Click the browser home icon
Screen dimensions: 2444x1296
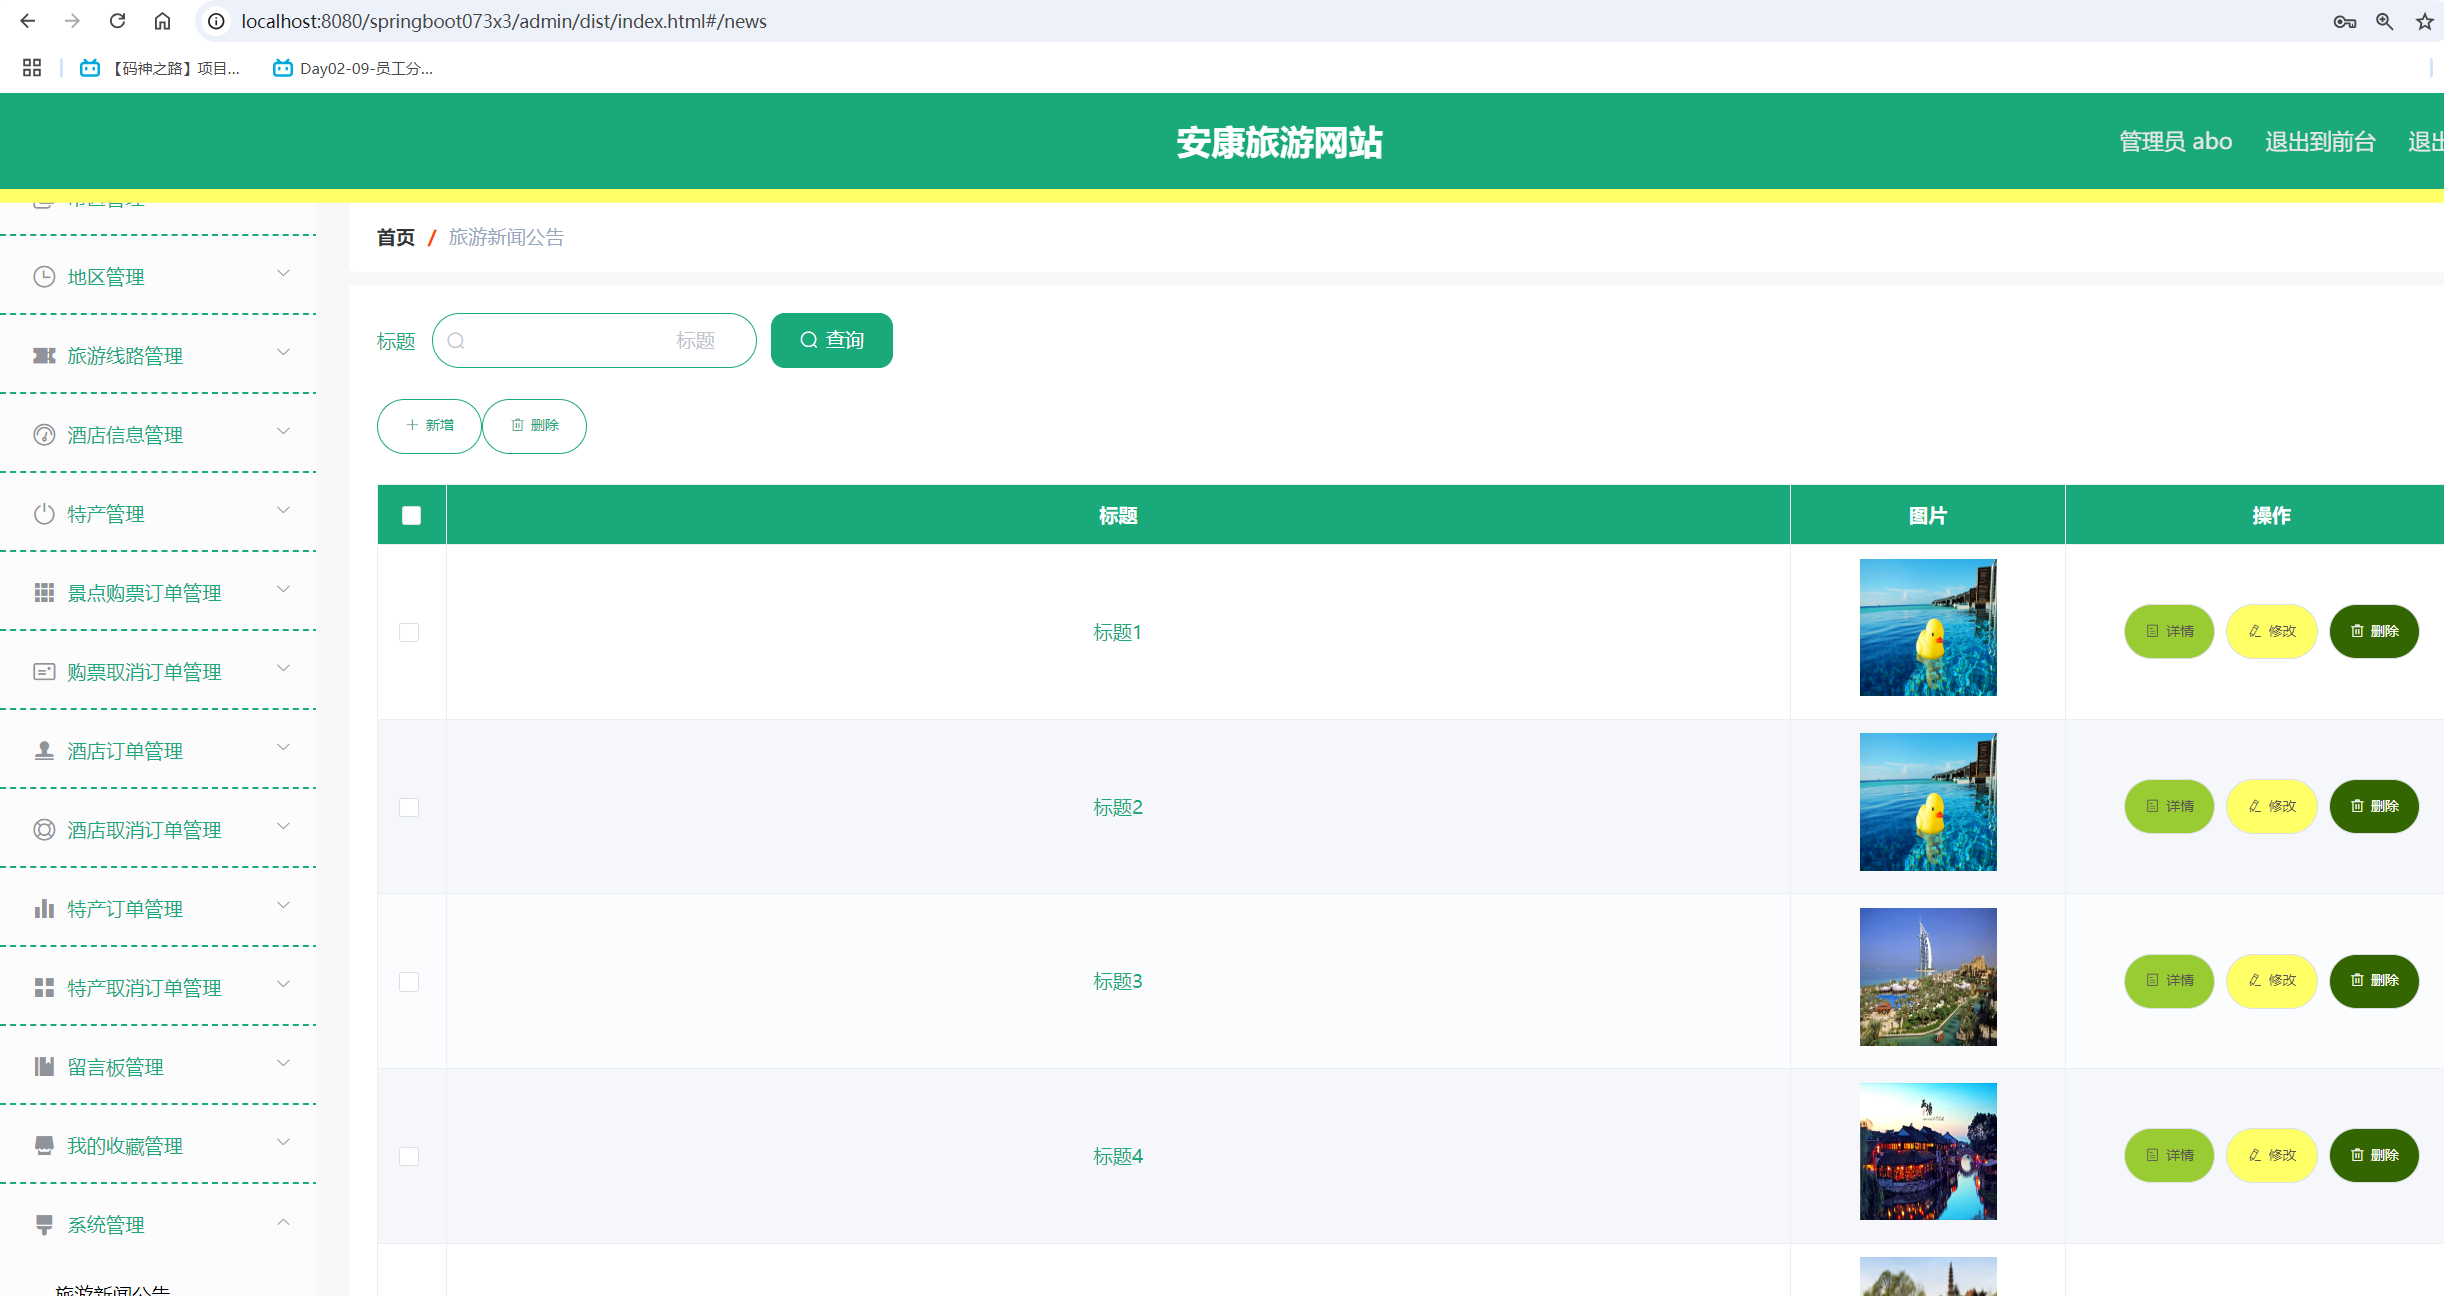(x=162, y=21)
